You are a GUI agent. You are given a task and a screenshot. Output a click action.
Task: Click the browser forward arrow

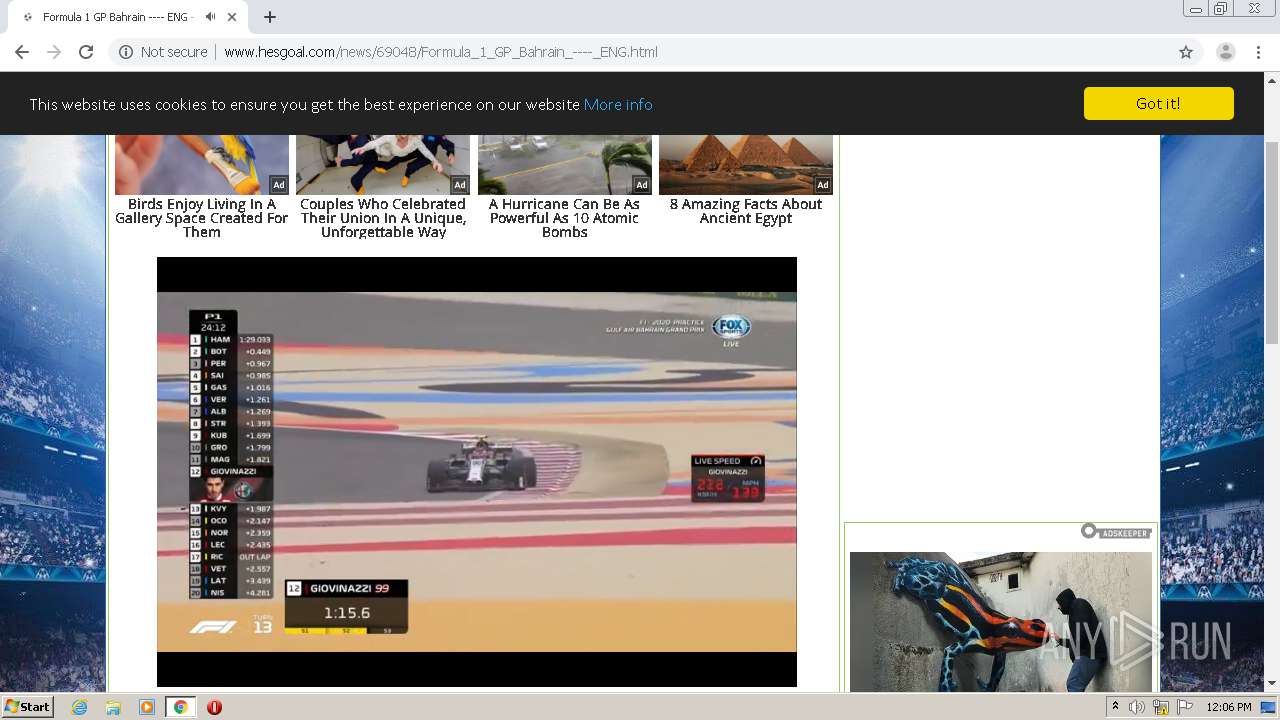pyautogui.click(x=54, y=52)
